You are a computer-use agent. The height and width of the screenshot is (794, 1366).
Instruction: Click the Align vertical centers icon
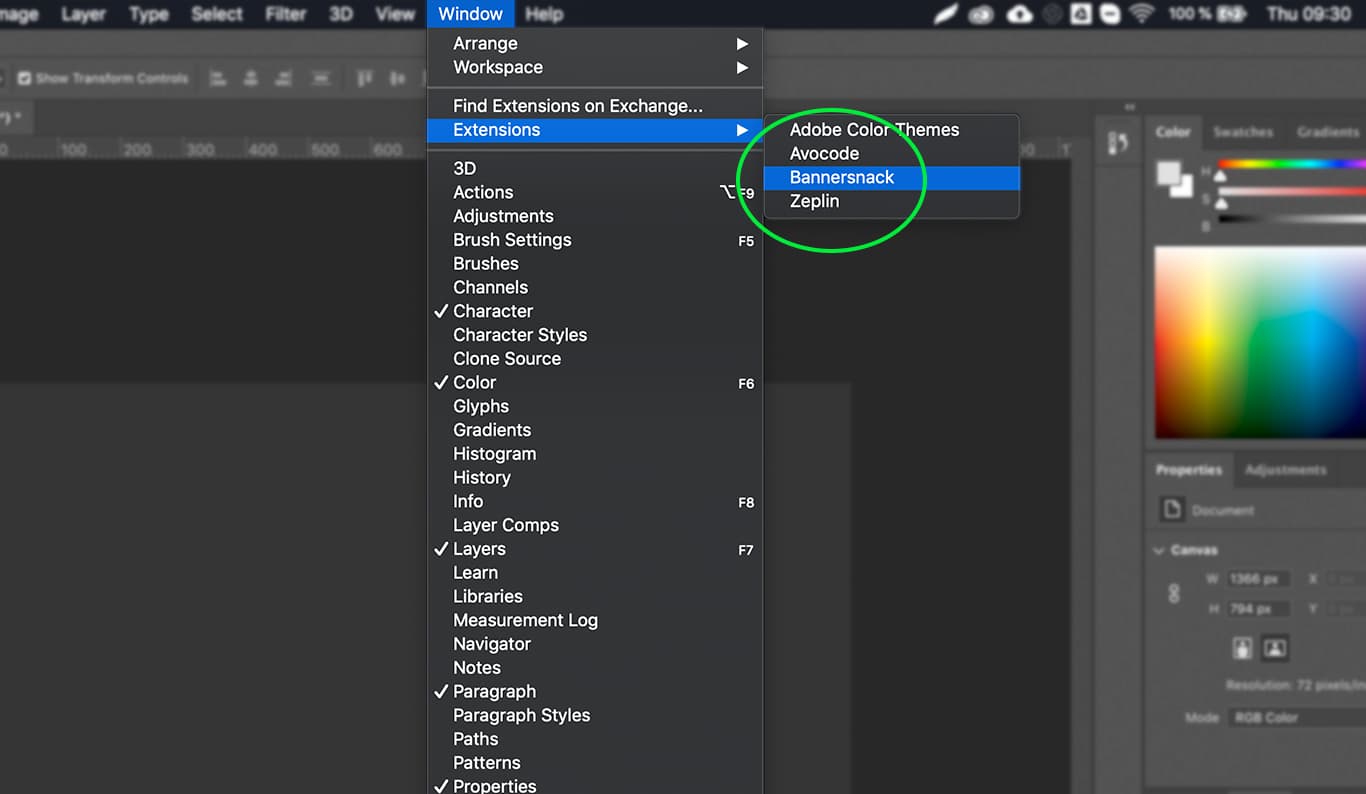click(x=398, y=78)
